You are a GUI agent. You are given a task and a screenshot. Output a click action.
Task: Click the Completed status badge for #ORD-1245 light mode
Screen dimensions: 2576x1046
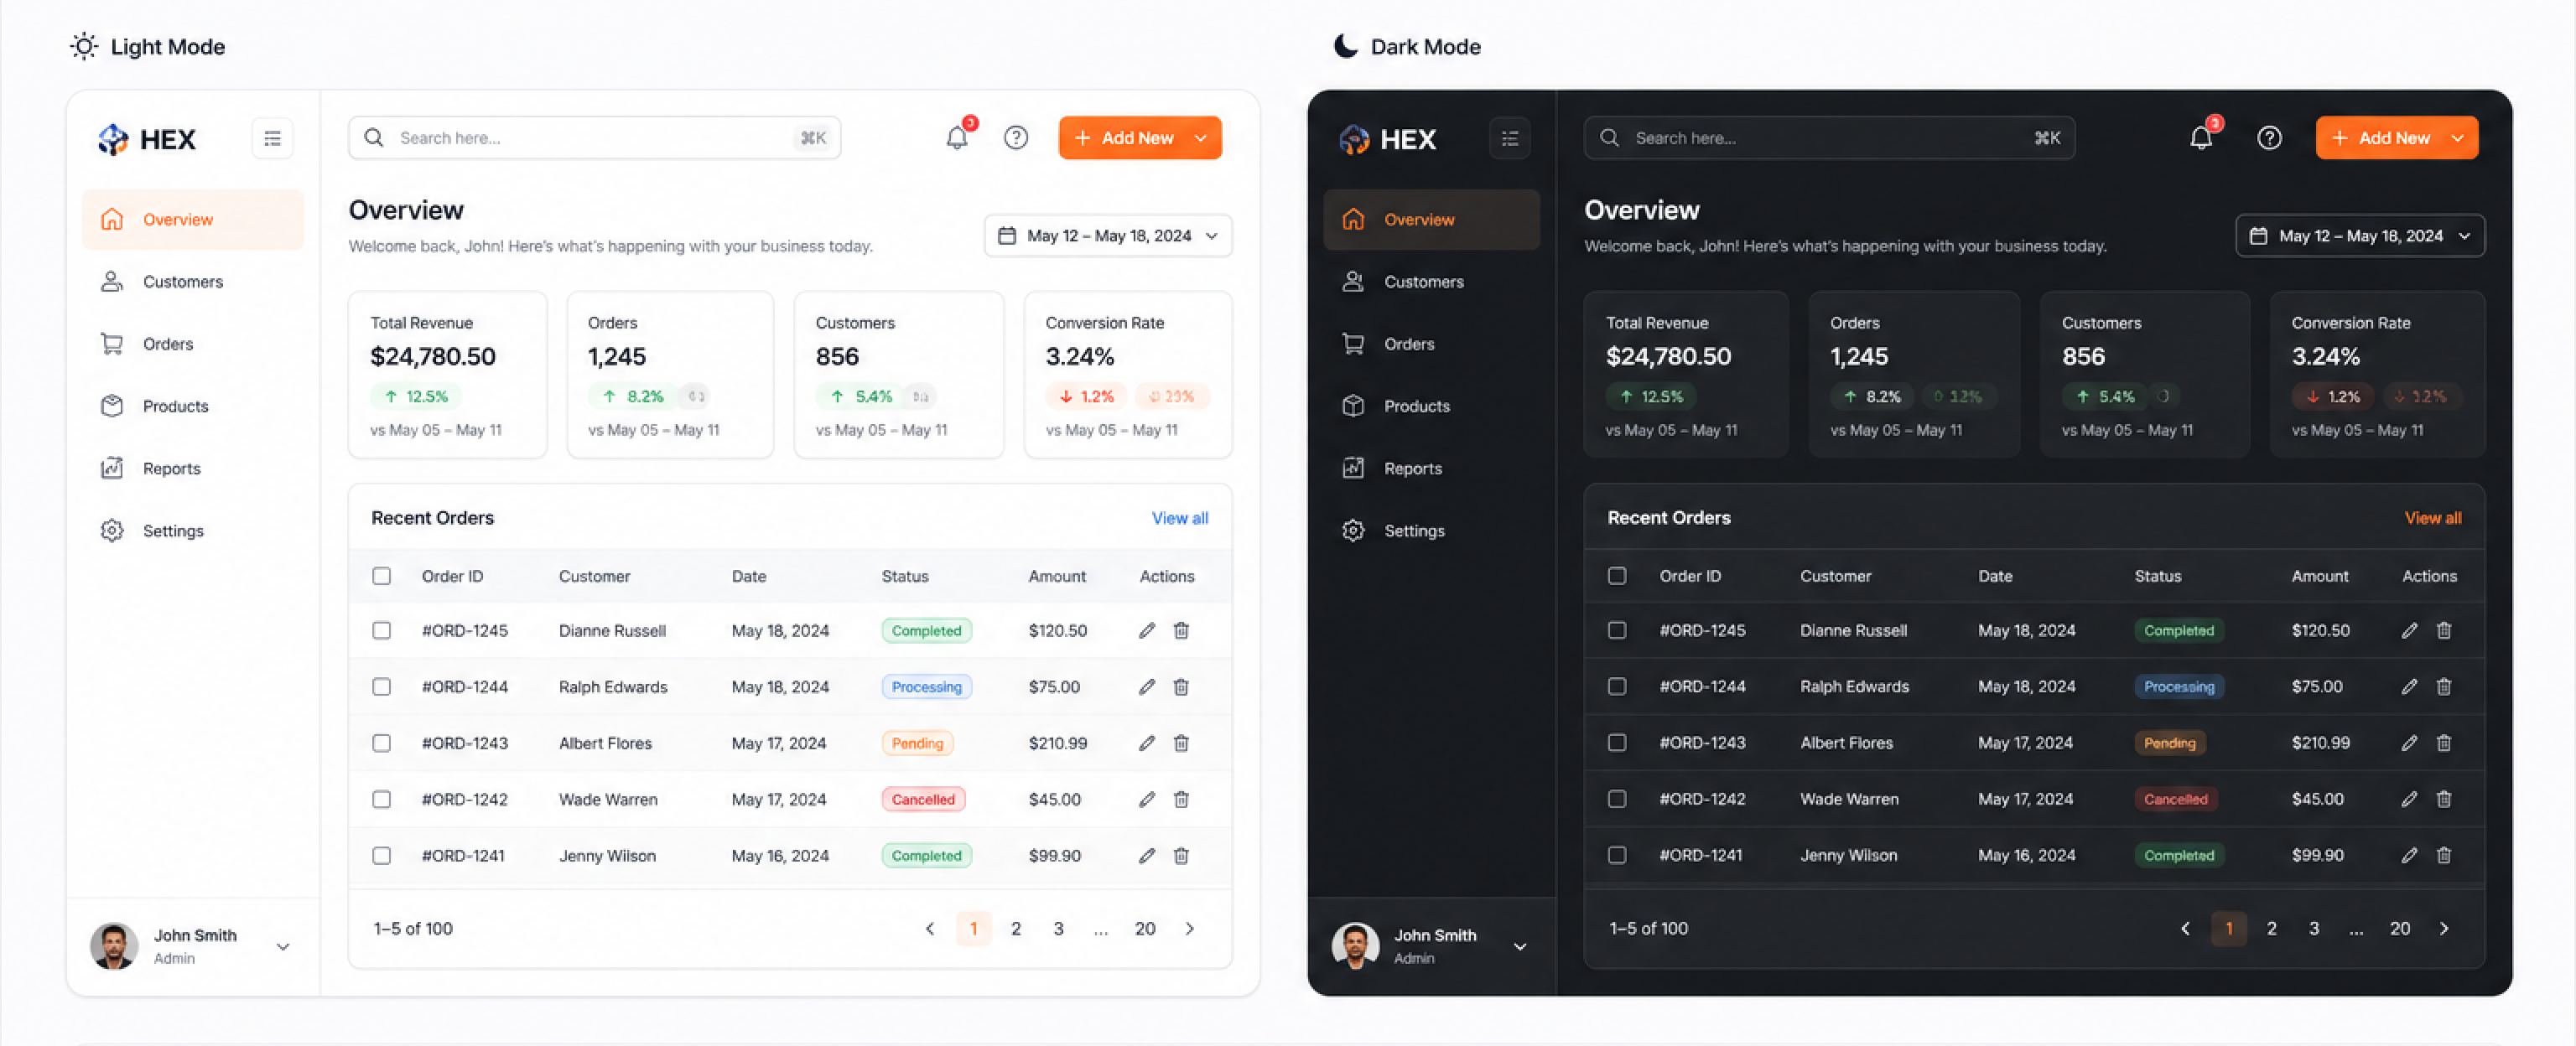[x=926, y=631]
